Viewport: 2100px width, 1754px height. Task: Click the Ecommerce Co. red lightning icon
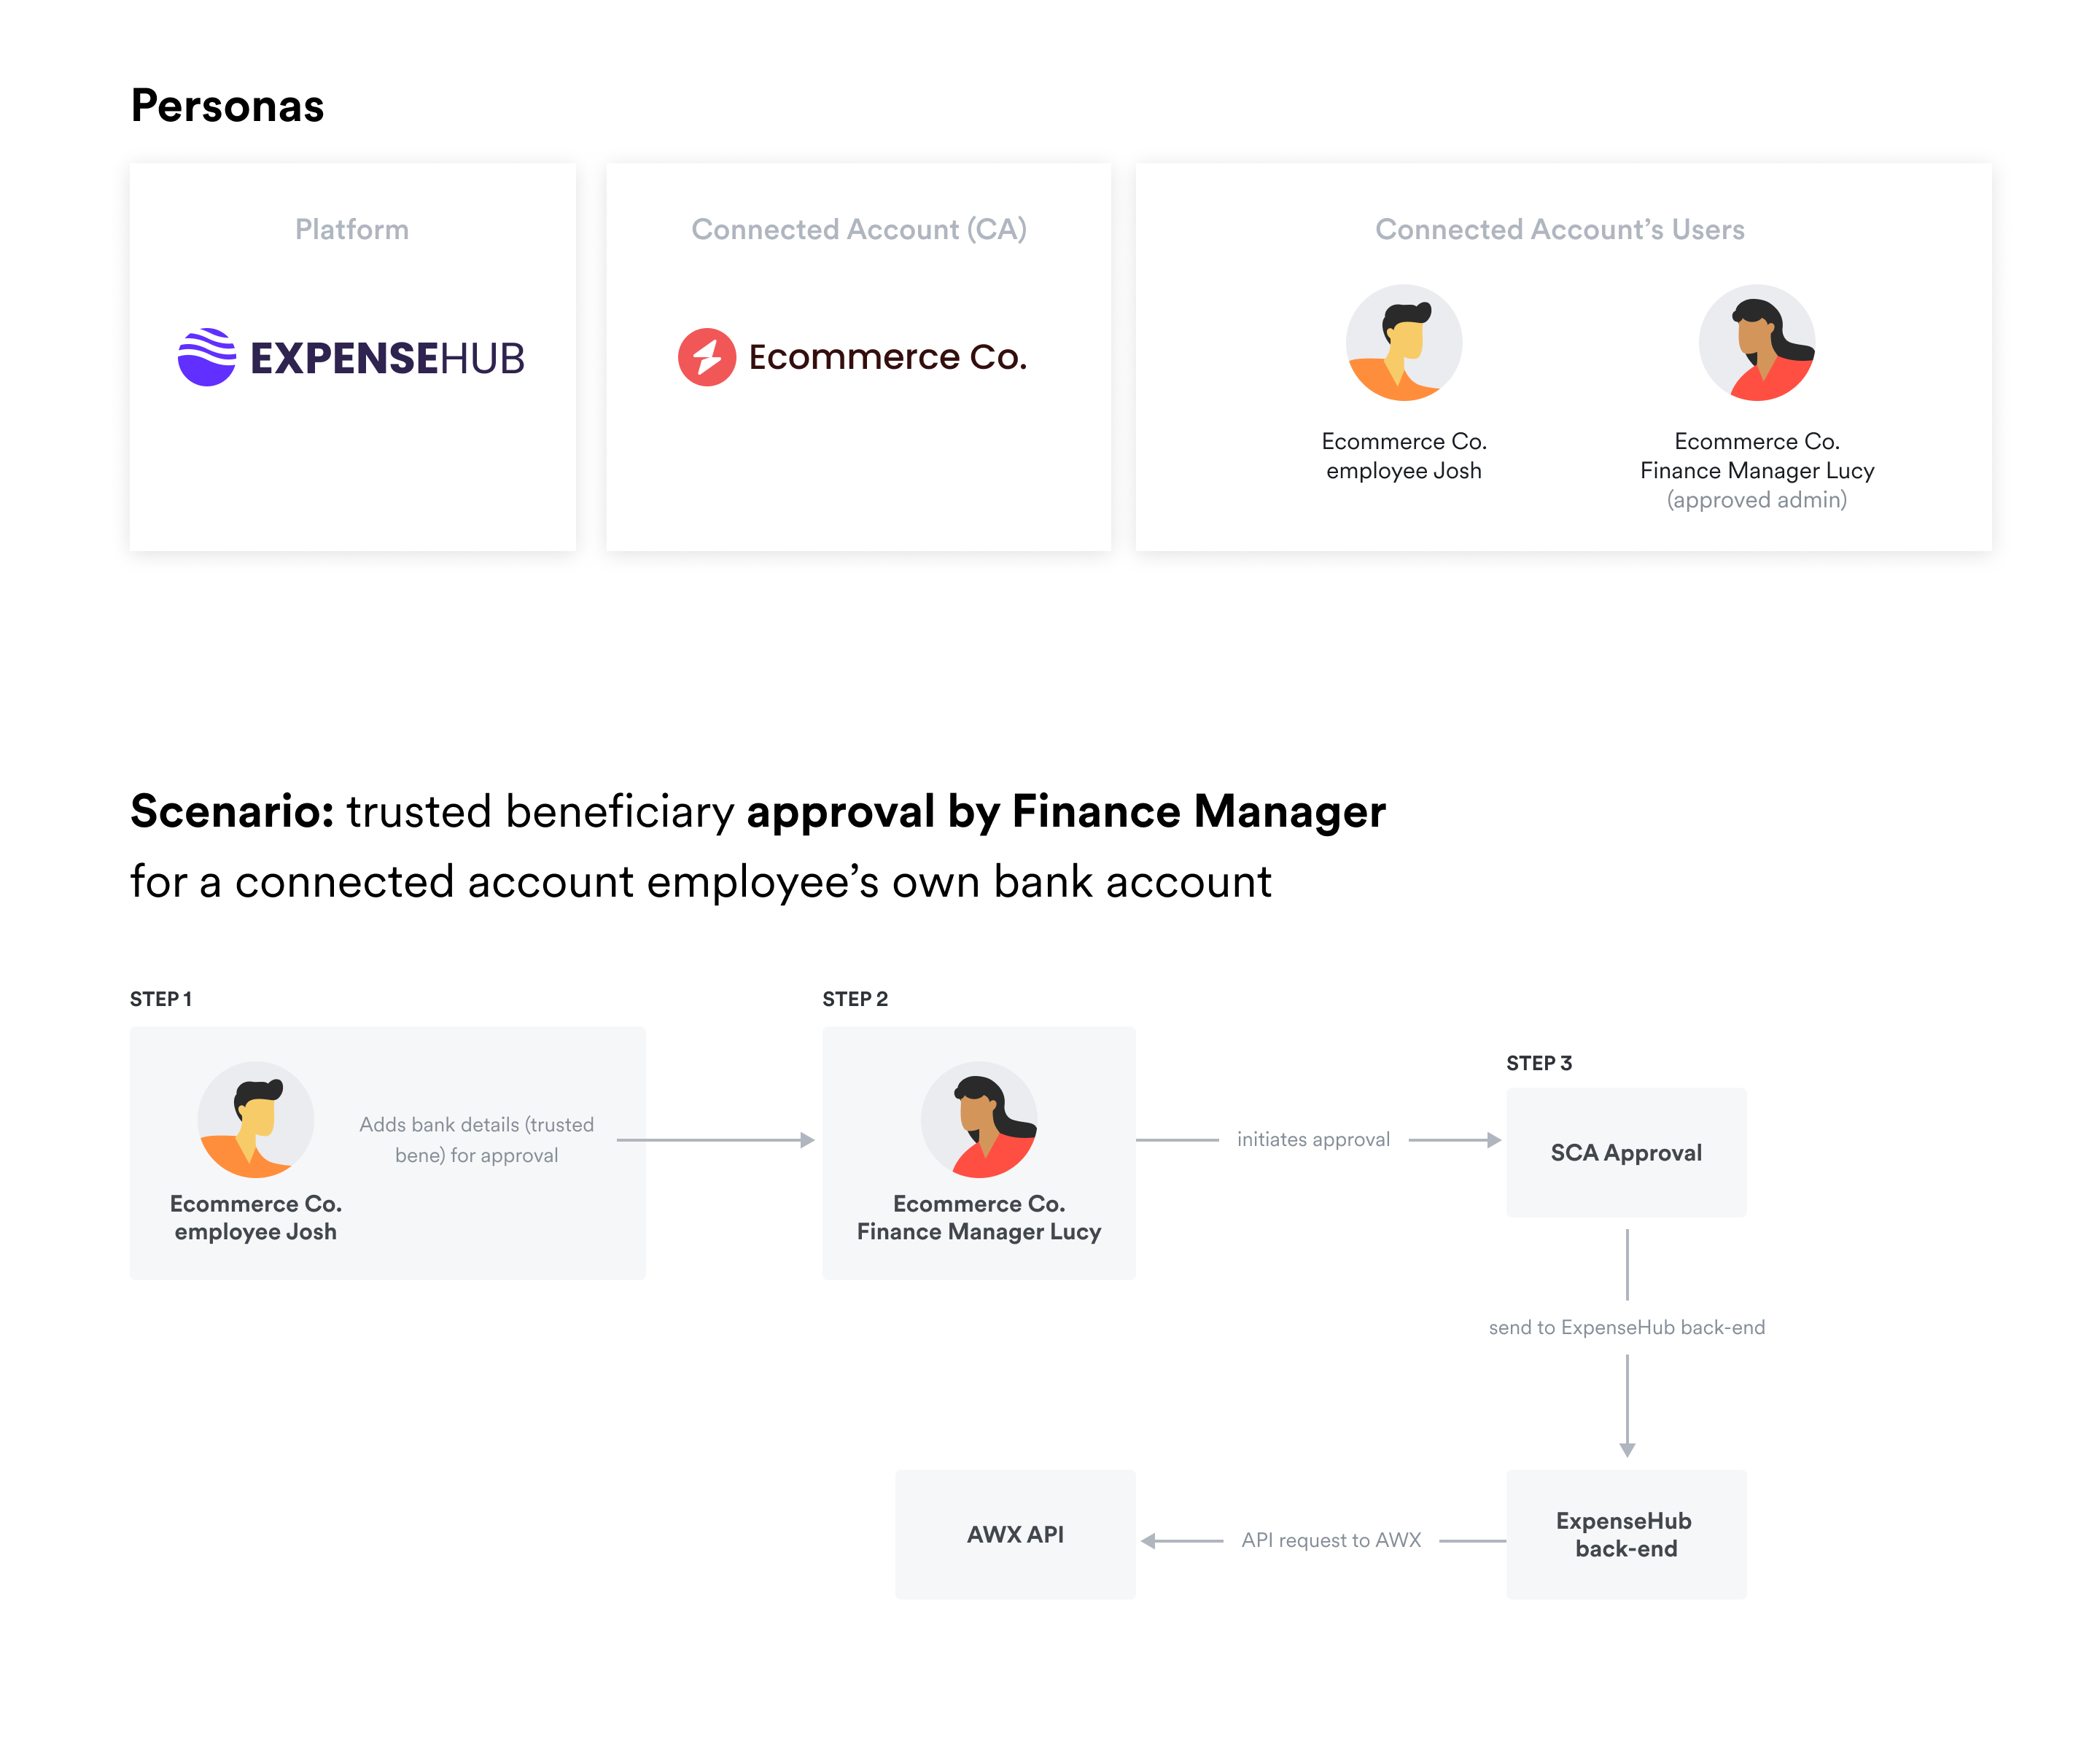706,357
